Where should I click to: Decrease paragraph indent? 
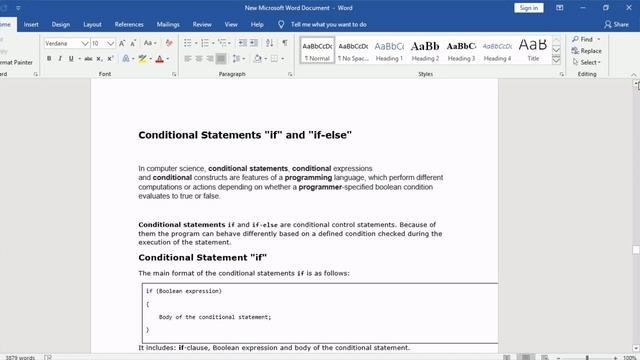[x=242, y=43]
